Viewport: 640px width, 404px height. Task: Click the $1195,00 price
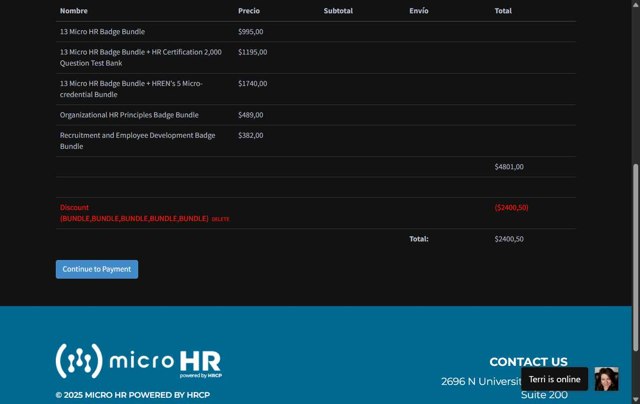(253, 52)
